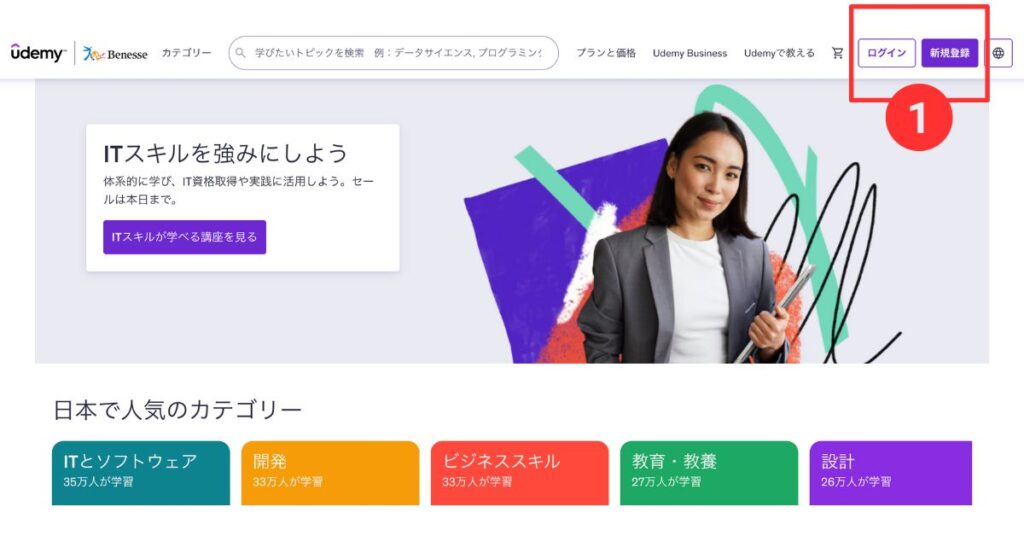Click the search magnifier icon
The image size is (1024, 536).
(240, 53)
